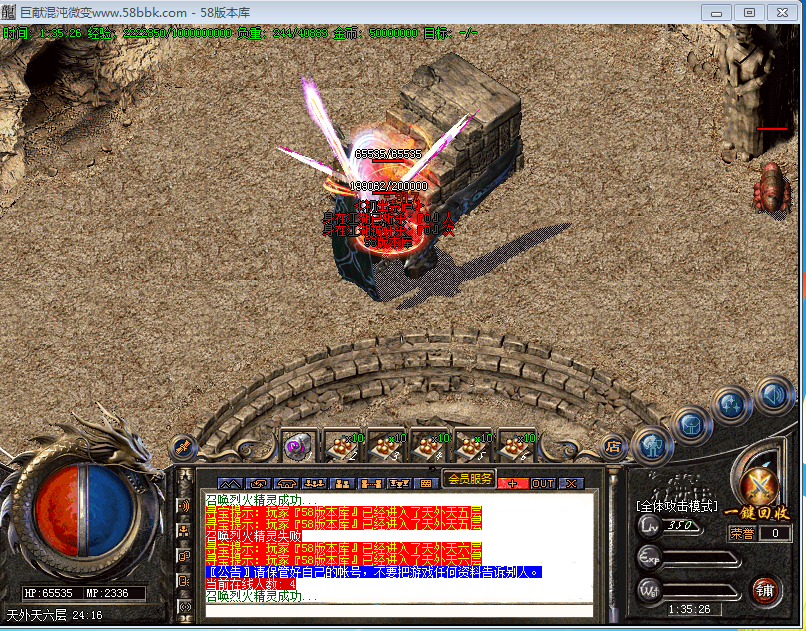Click the dragon icon in the title bar
The height and width of the screenshot is (631, 806).
[x=8, y=12]
